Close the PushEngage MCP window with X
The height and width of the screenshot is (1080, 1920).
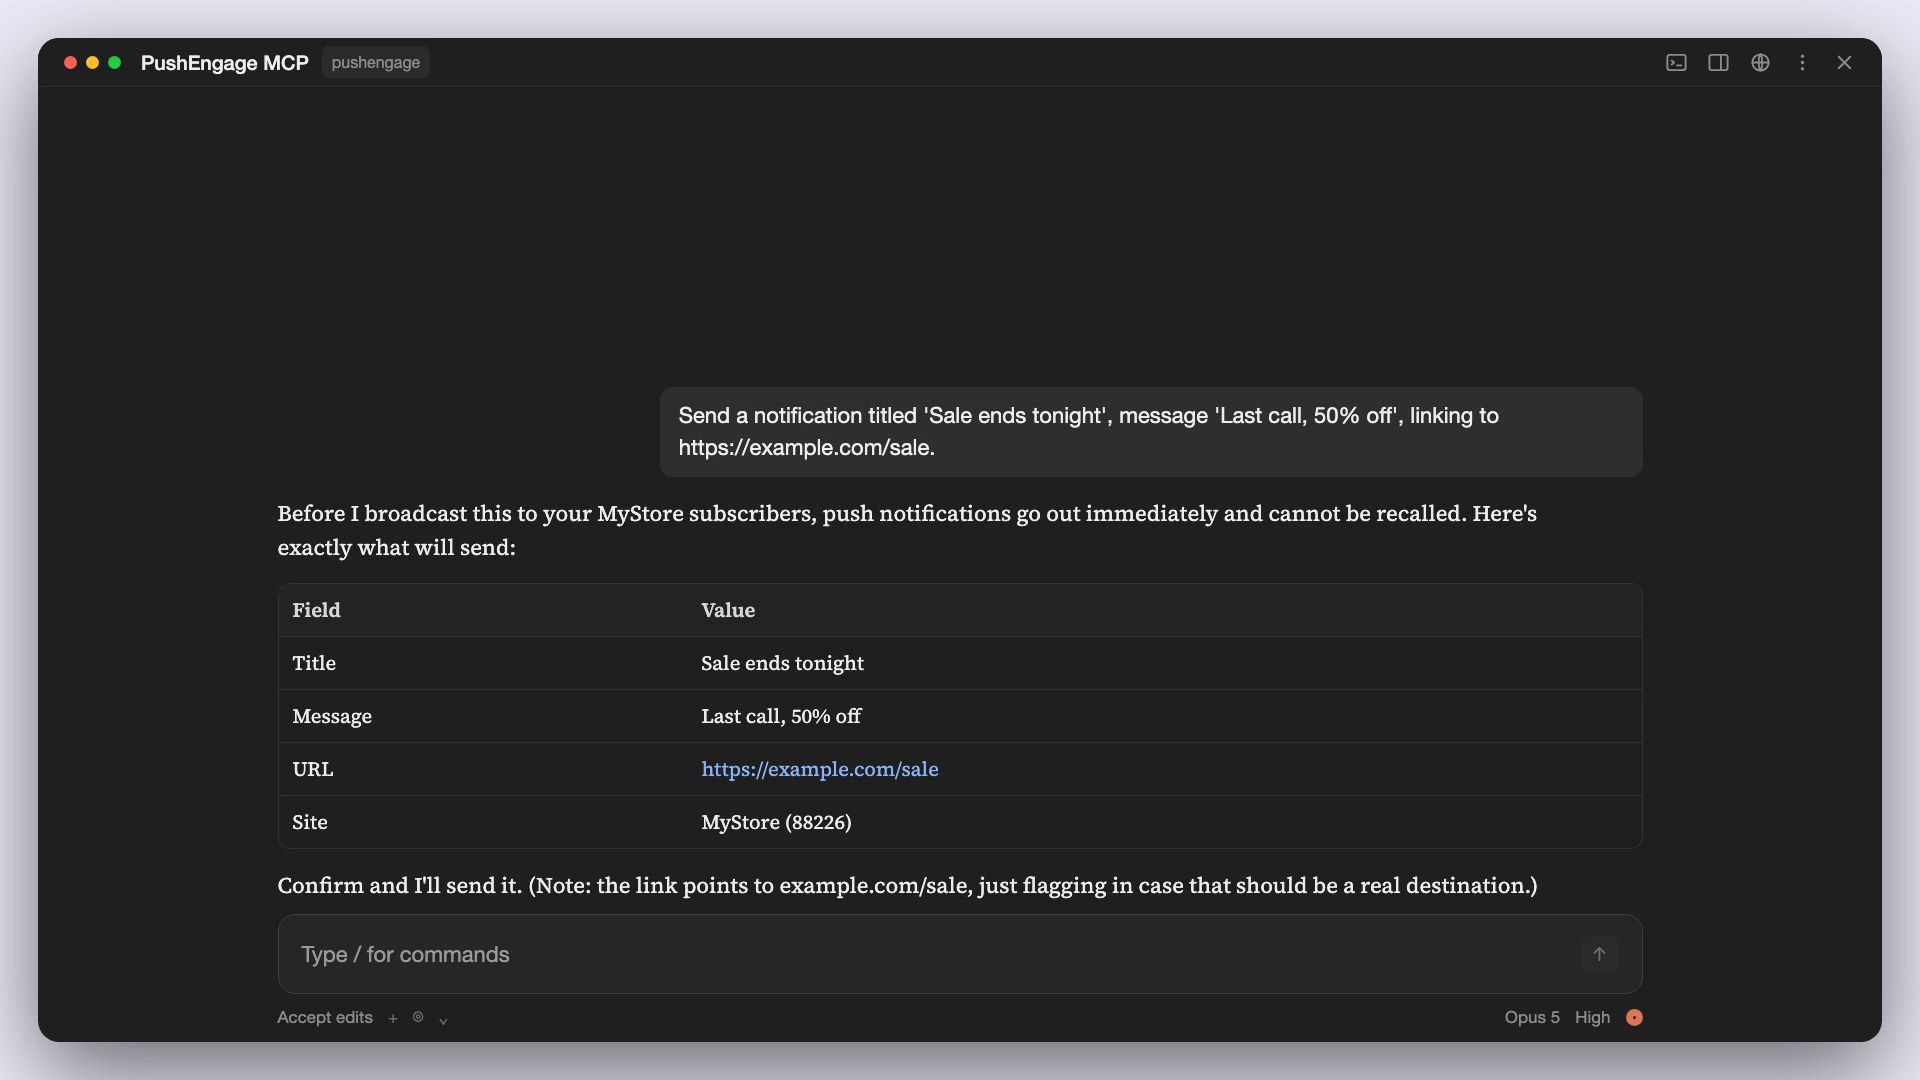[1844, 63]
